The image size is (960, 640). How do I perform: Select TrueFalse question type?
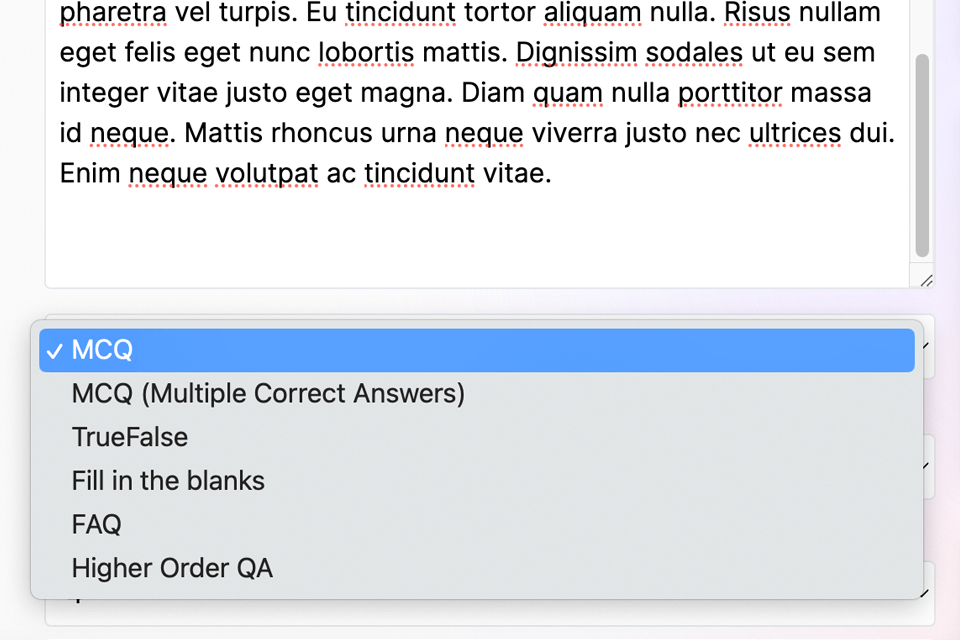[130, 437]
